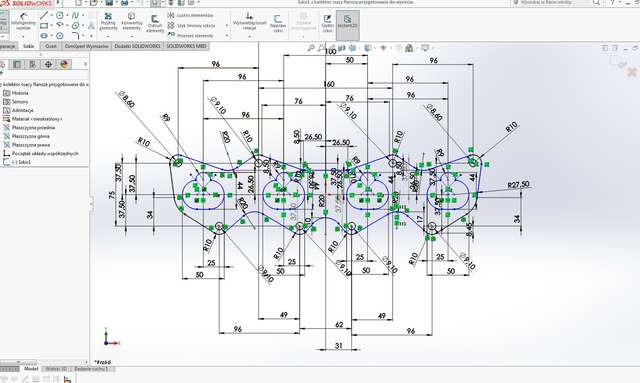Click Przenieś elementy button
The width and height of the screenshot is (640, 383).
click(191, 36)
